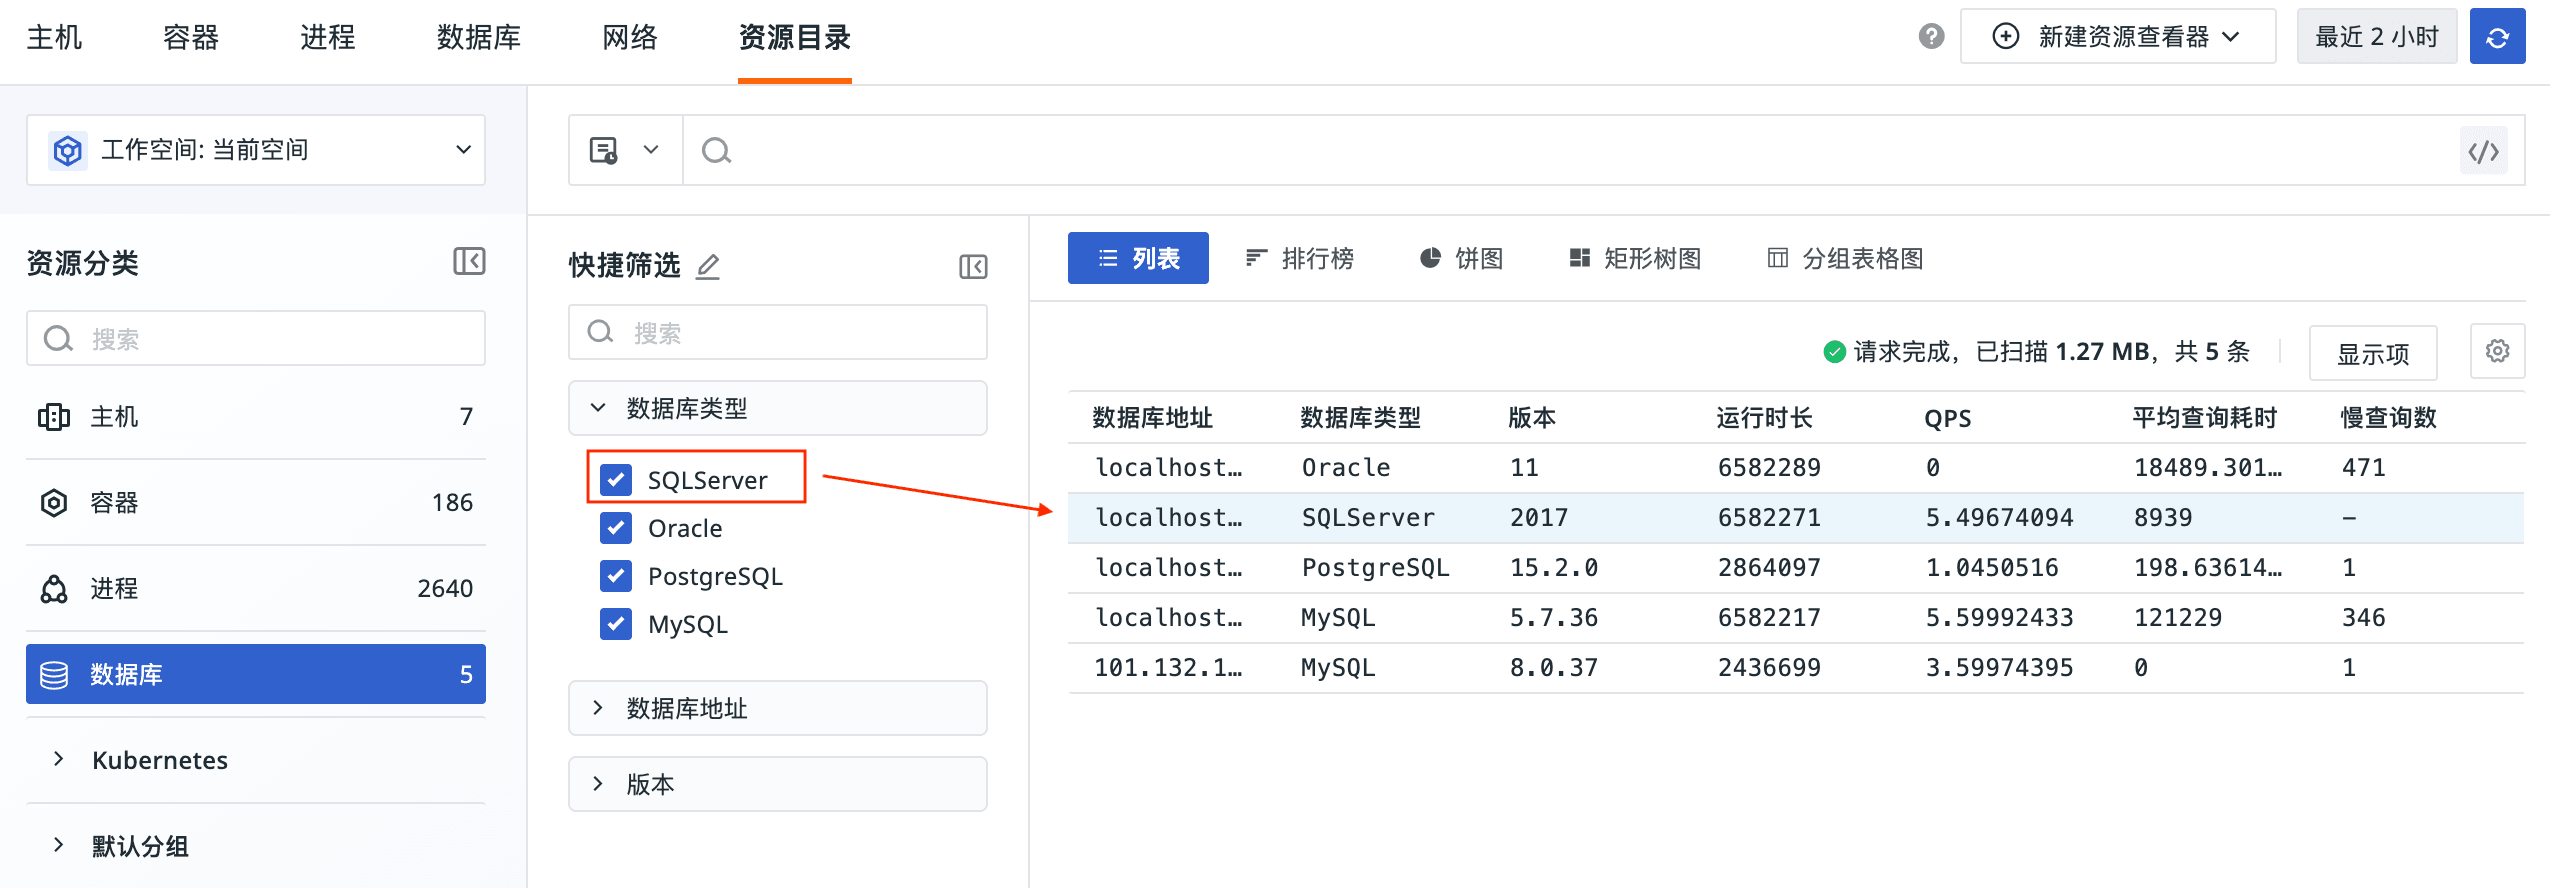Viewport: 2550px width, 888px height.
Task: Click the 排行榜 ranking chart icon
Action: [1256, 258]
